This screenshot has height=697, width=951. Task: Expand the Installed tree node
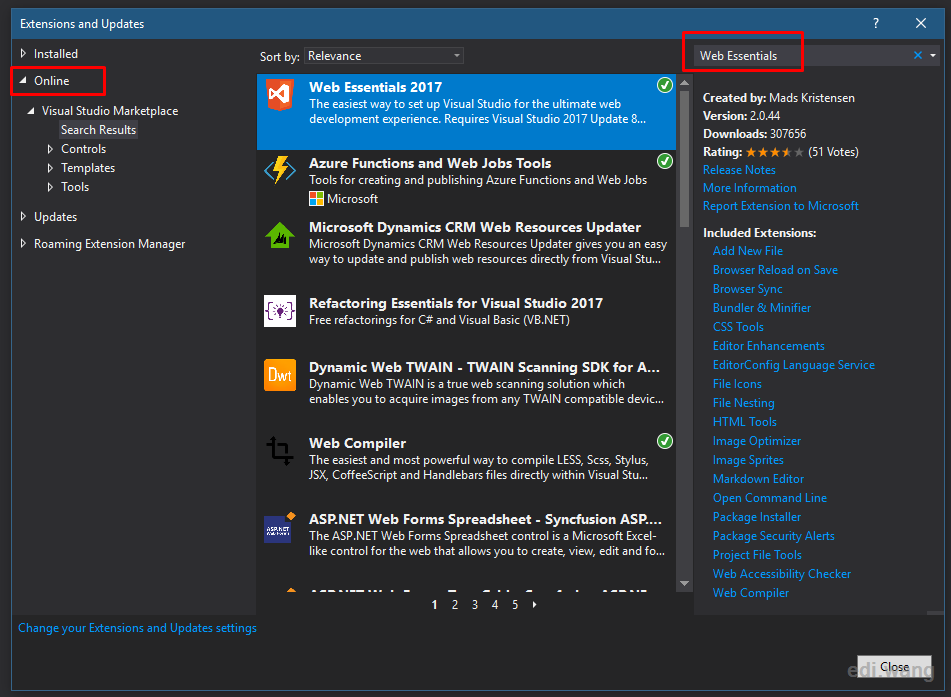[x=24, y=53]
